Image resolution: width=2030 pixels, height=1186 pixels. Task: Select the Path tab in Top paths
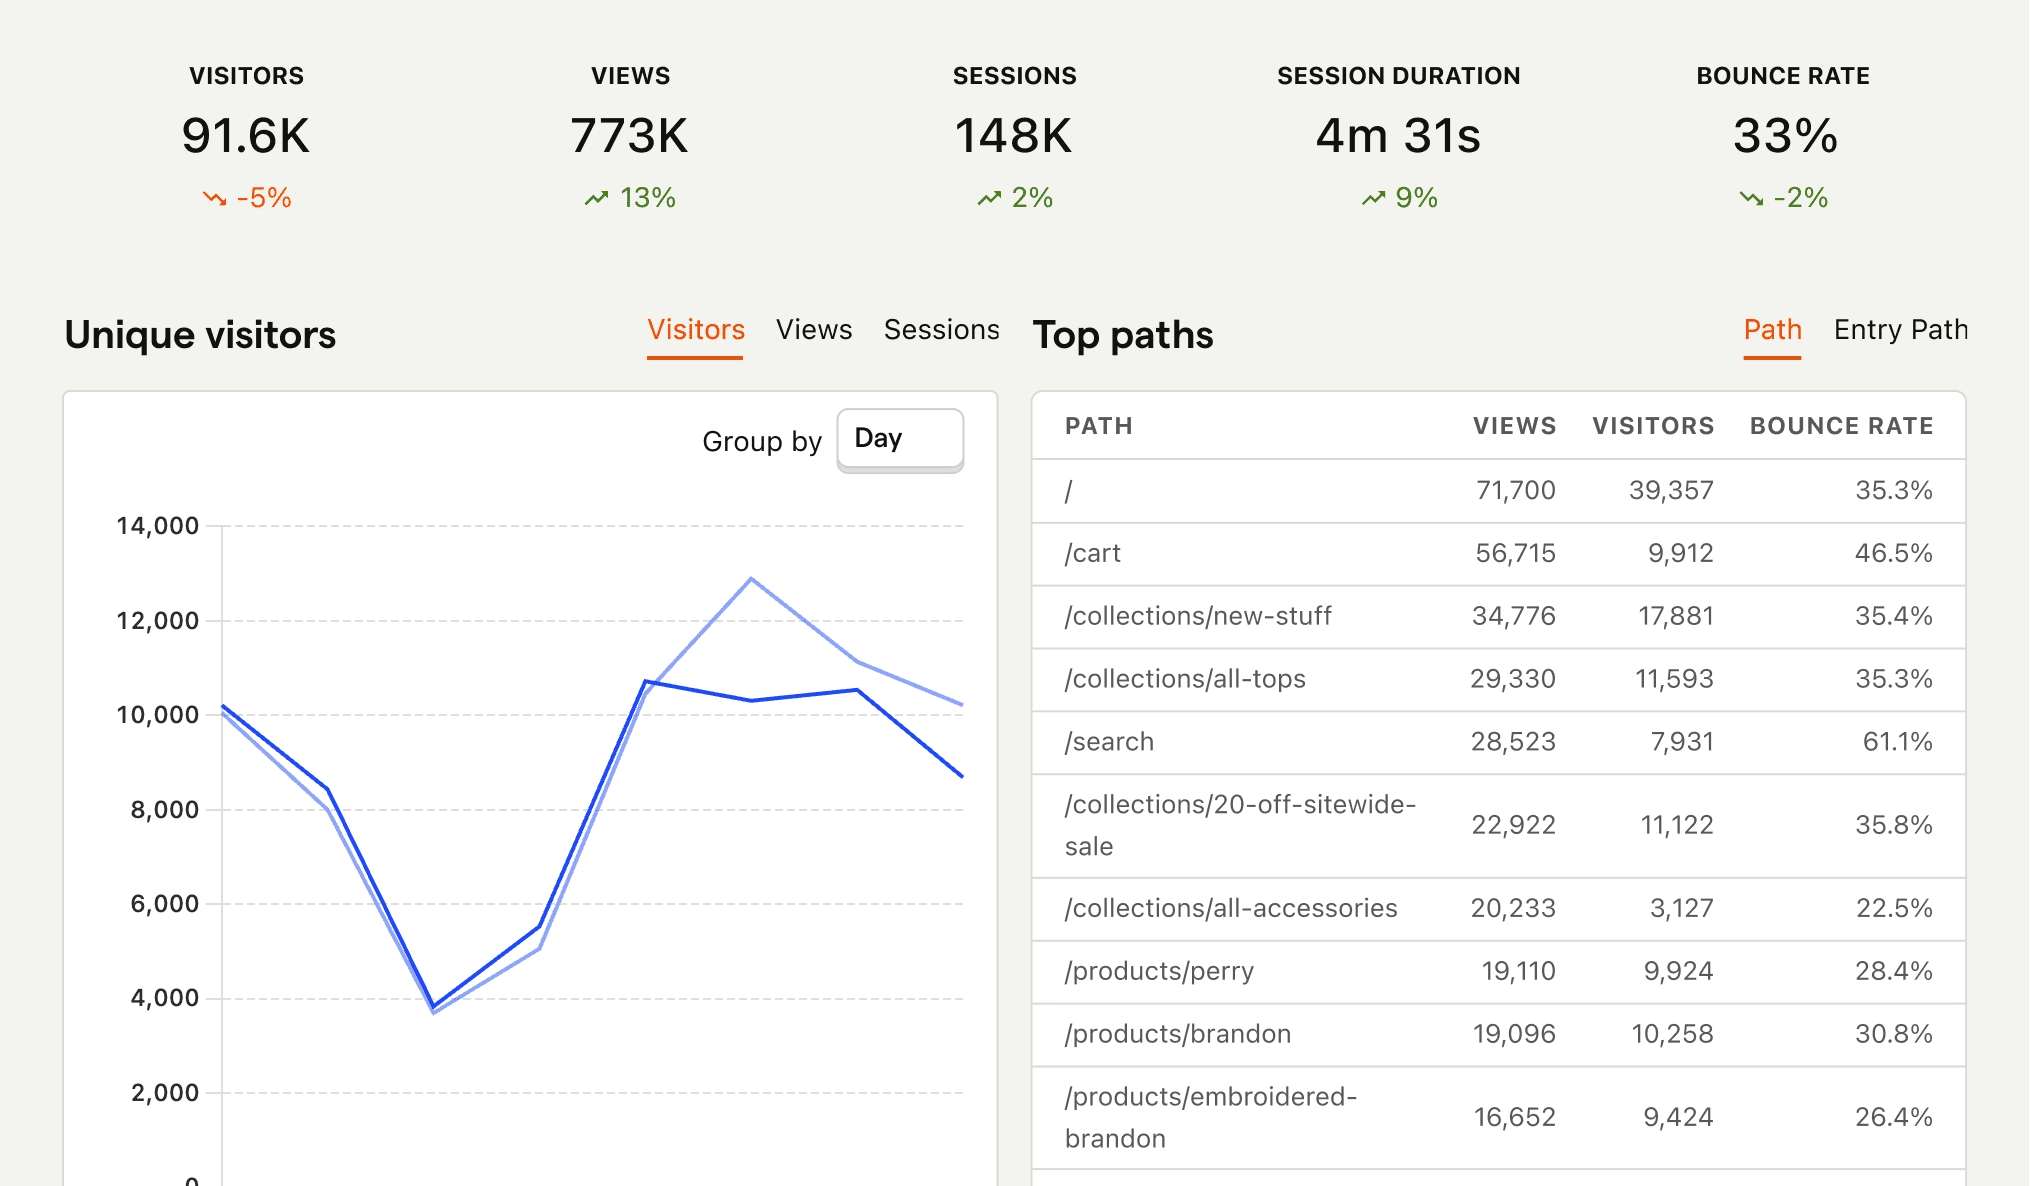tap(1772, 330)
